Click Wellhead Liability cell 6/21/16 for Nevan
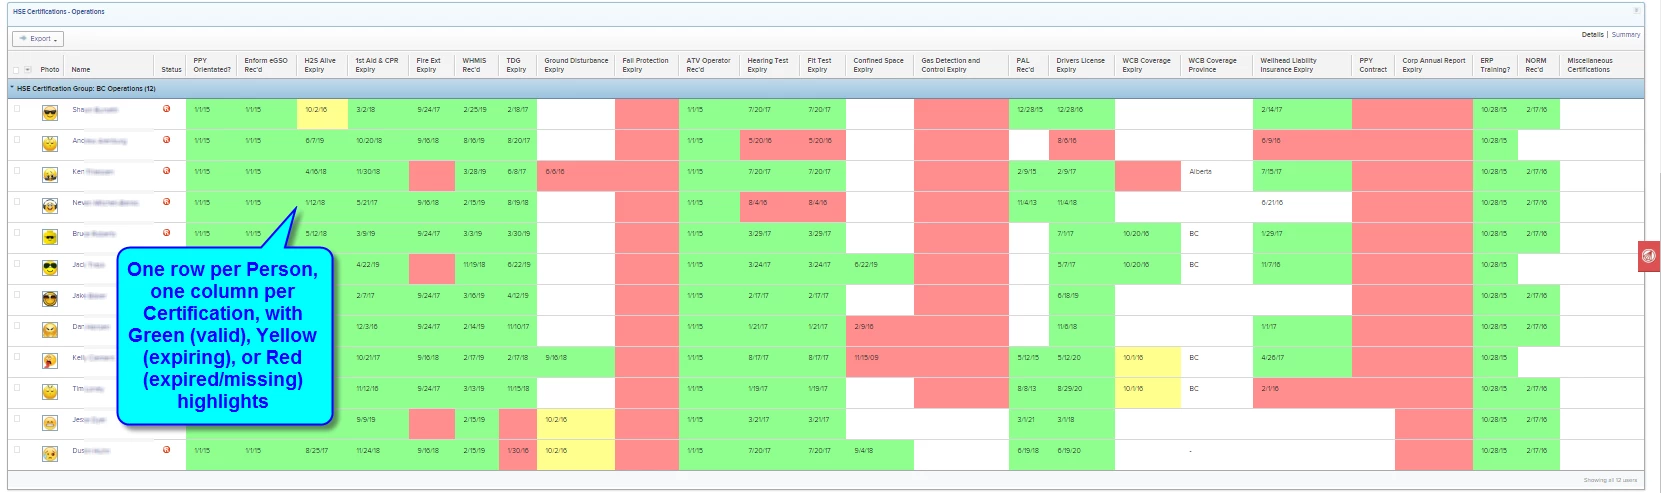The height and width of the screenshot is (493, 1661). (1302, 207)
